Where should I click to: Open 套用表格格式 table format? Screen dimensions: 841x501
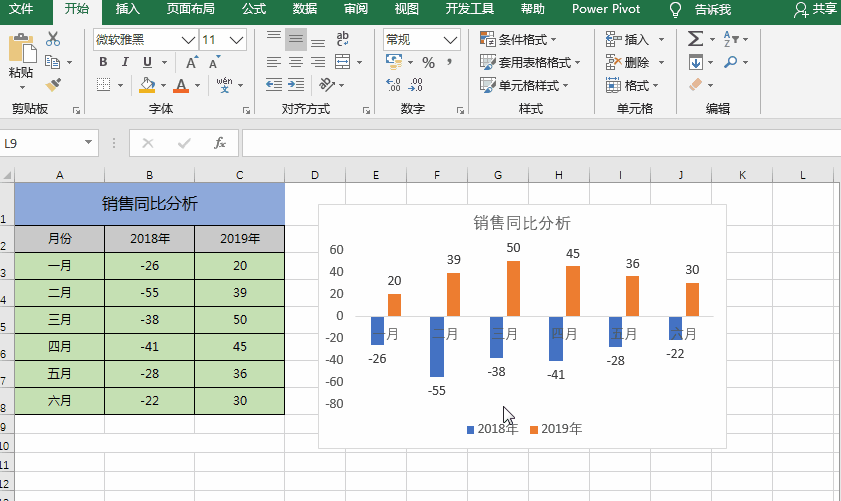pos(530,63)
